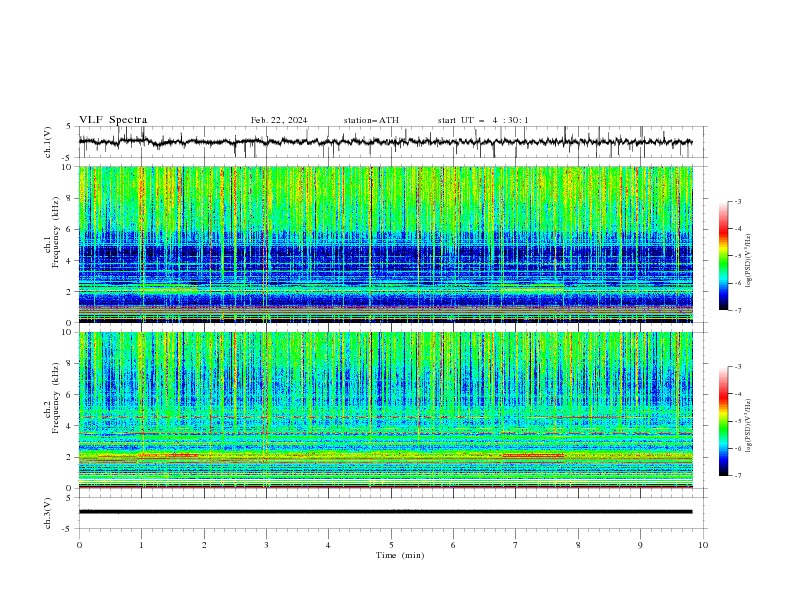
Task: Select the date text "Feb. 22, 2024"
Action: tap(279, 120)
